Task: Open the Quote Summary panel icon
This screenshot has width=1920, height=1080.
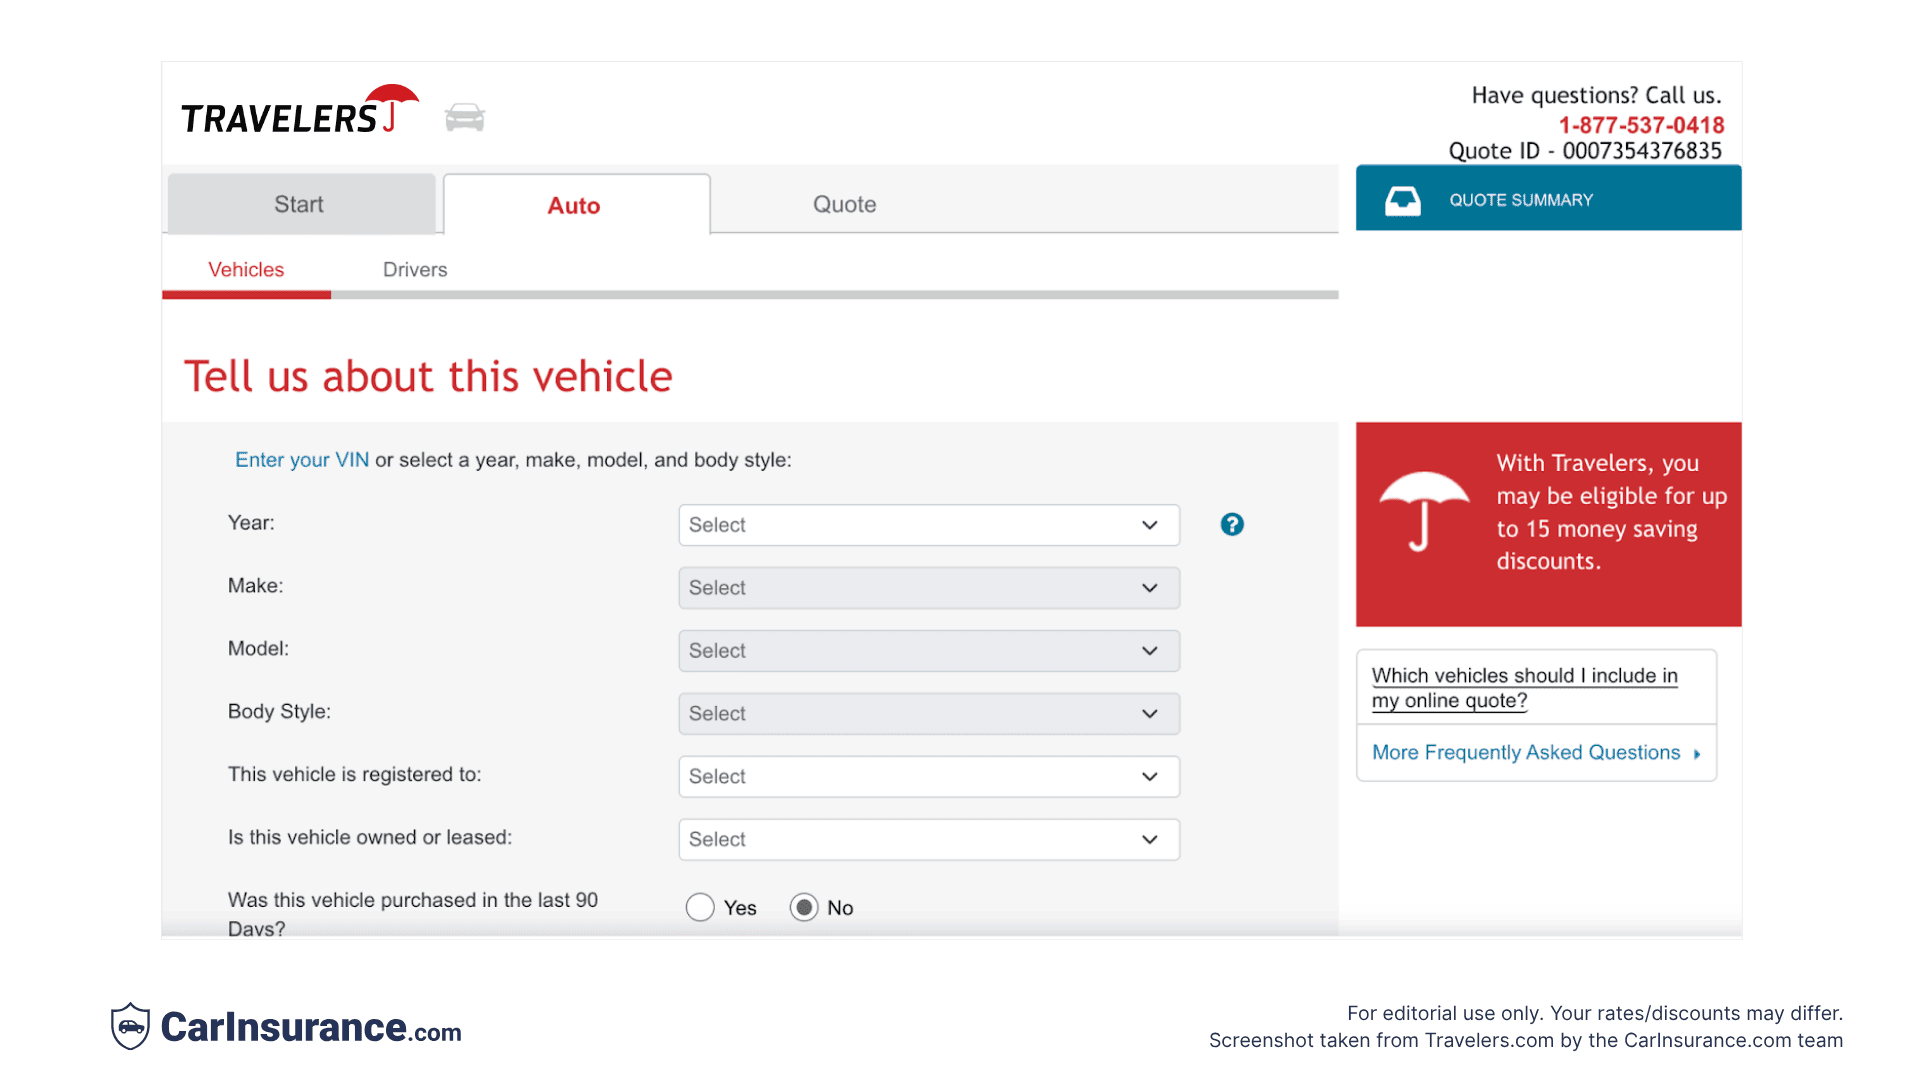Action: click(1403, 199)
